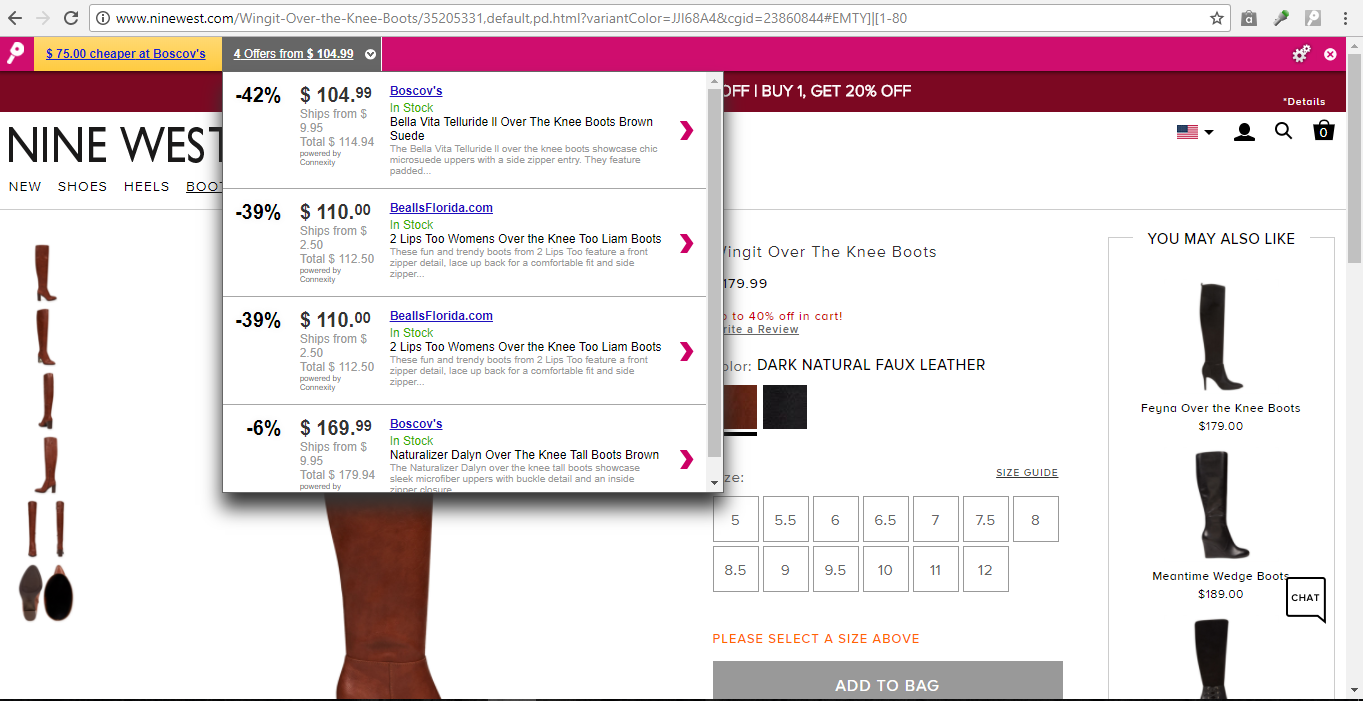View the boot sole thumbnail image

pyautogui.click(x=46, y=593)
